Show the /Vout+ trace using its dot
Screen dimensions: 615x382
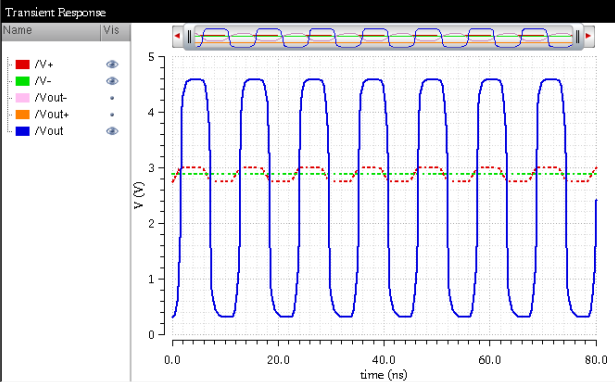[112, 115]
